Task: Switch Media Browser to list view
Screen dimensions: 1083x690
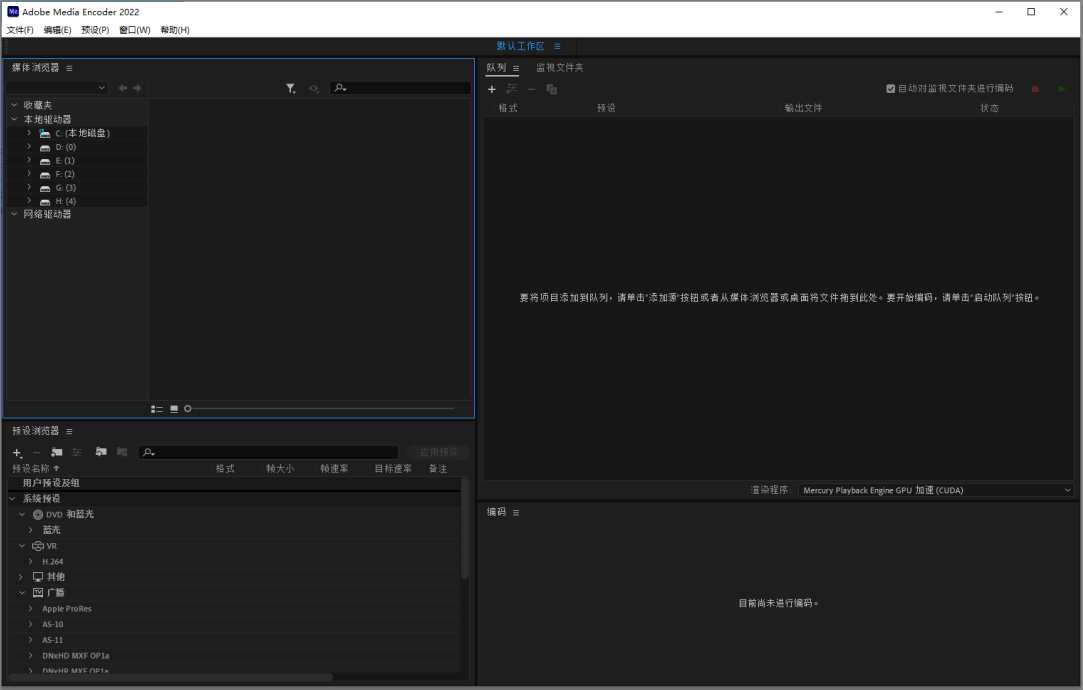Action: (x=157, y=409)
